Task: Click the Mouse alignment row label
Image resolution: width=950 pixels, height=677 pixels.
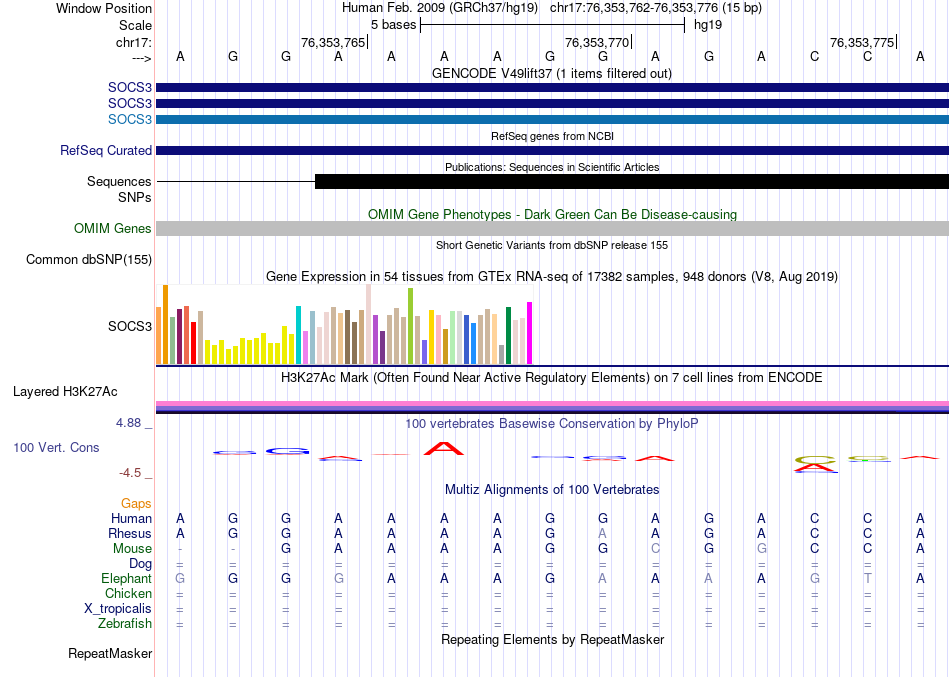Action: pos(132,549)
